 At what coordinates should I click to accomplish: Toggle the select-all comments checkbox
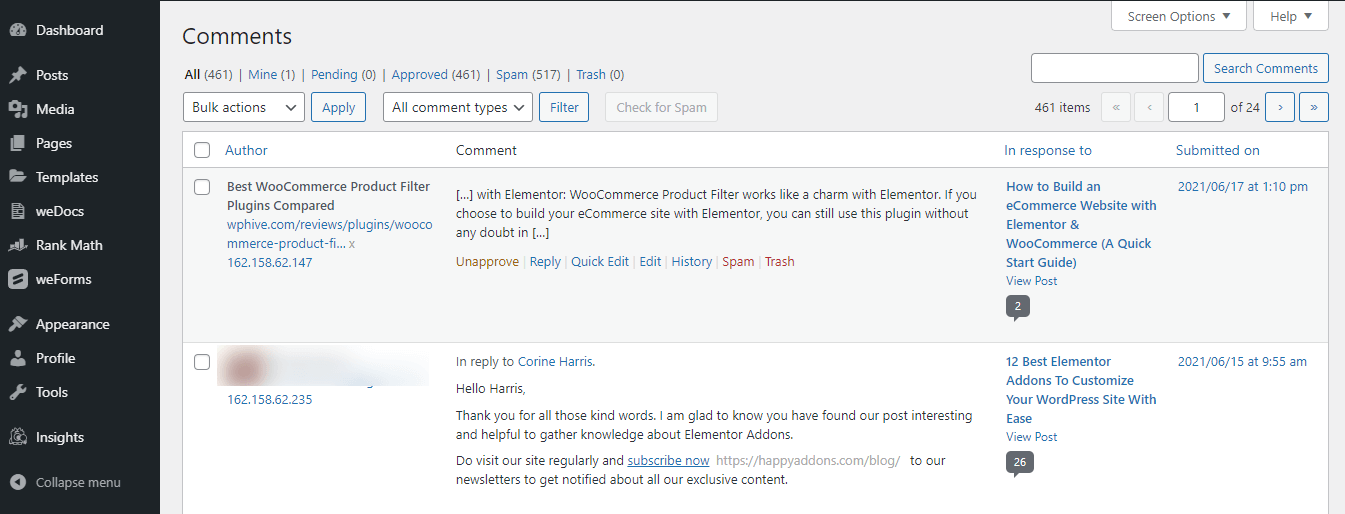coord(202,150)
